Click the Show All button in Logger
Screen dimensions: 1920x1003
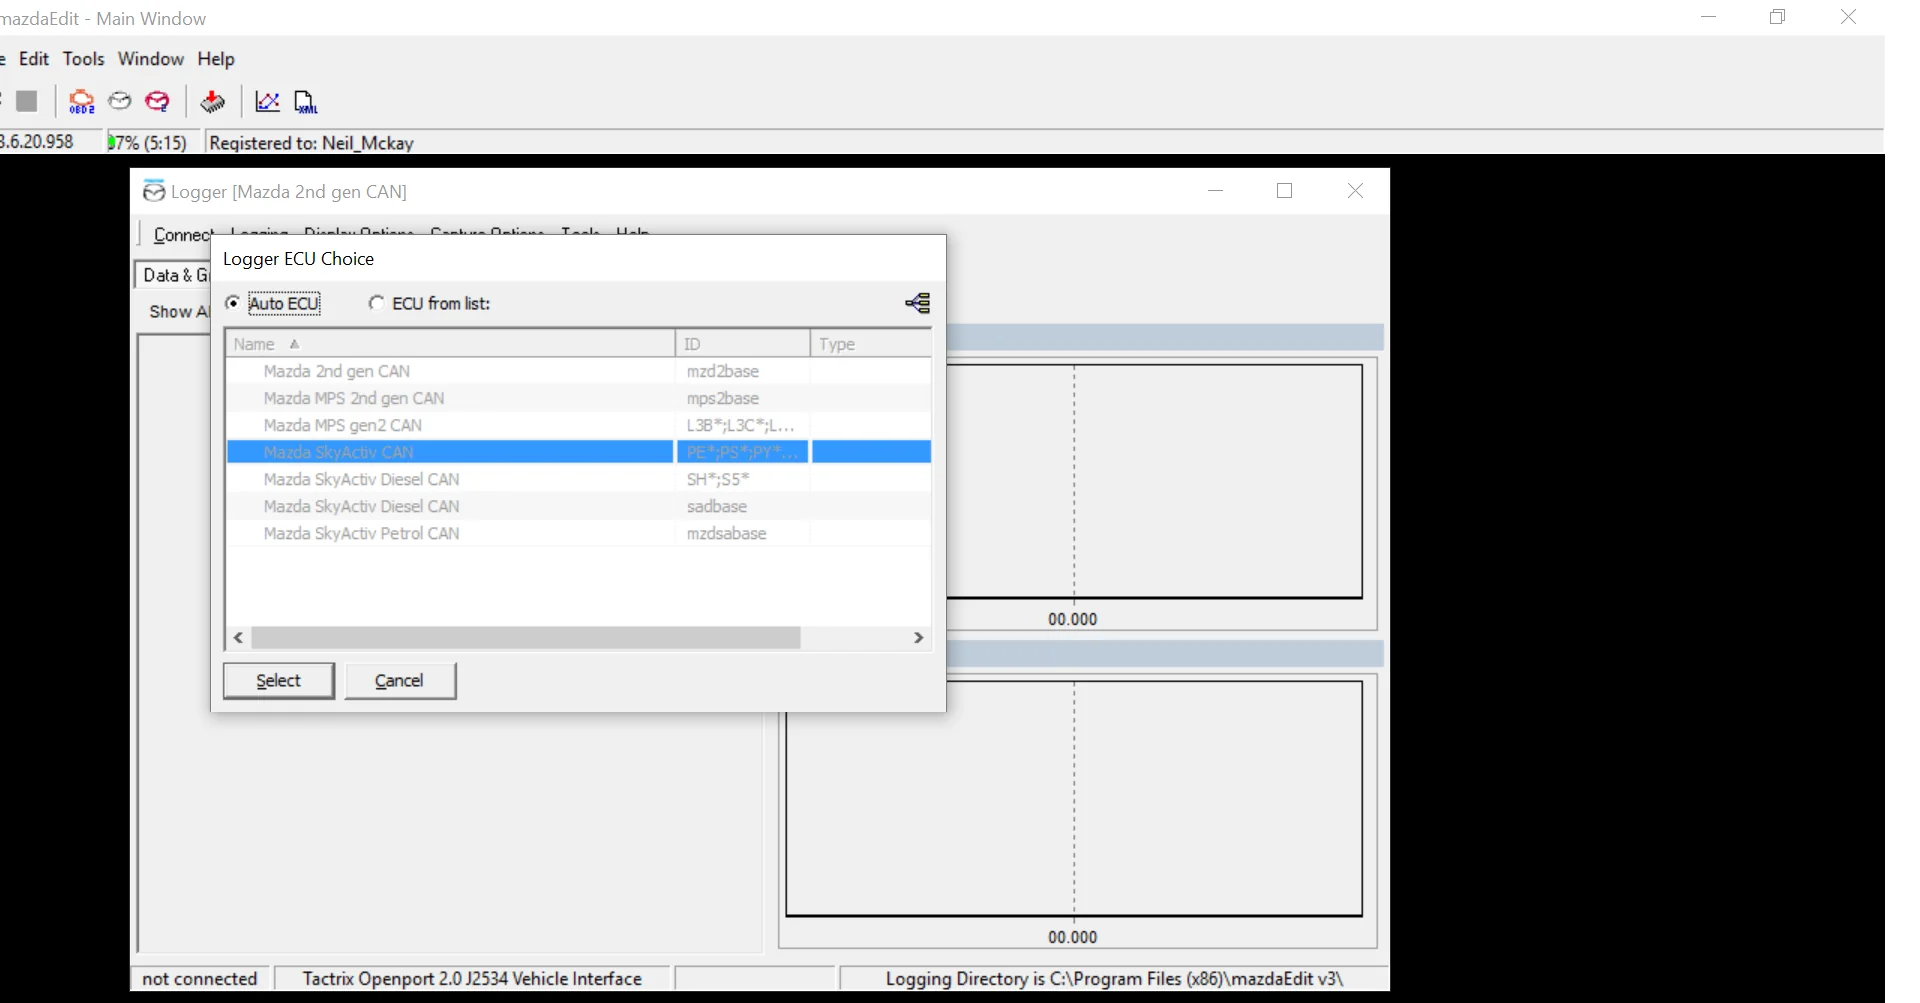pos(178,311)
